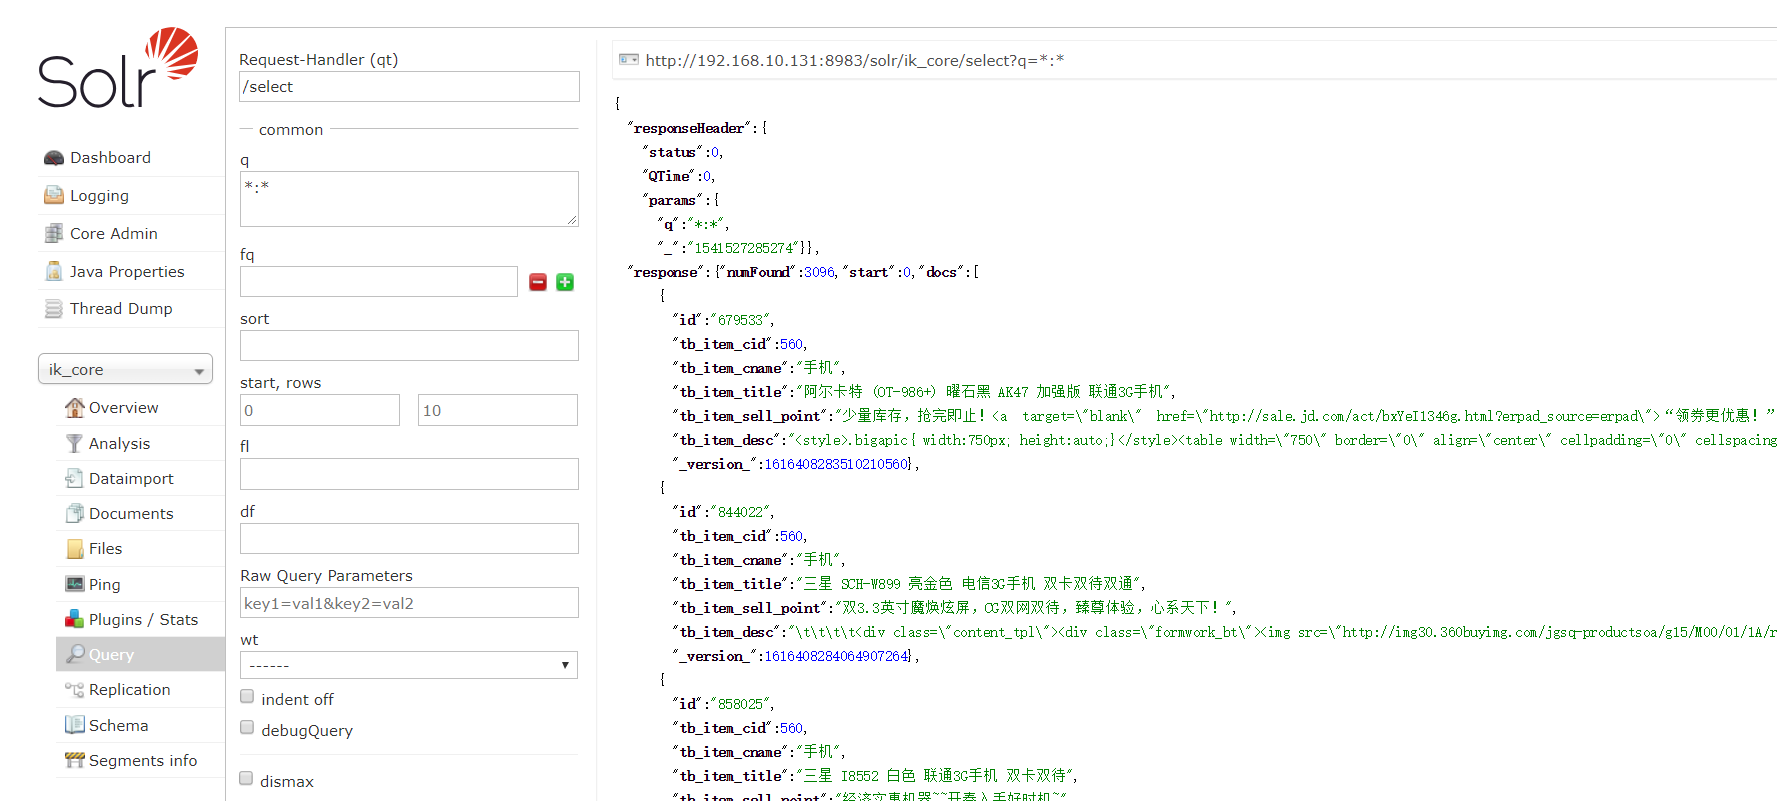Click the URL icon beside the query link

pos(629,60)
